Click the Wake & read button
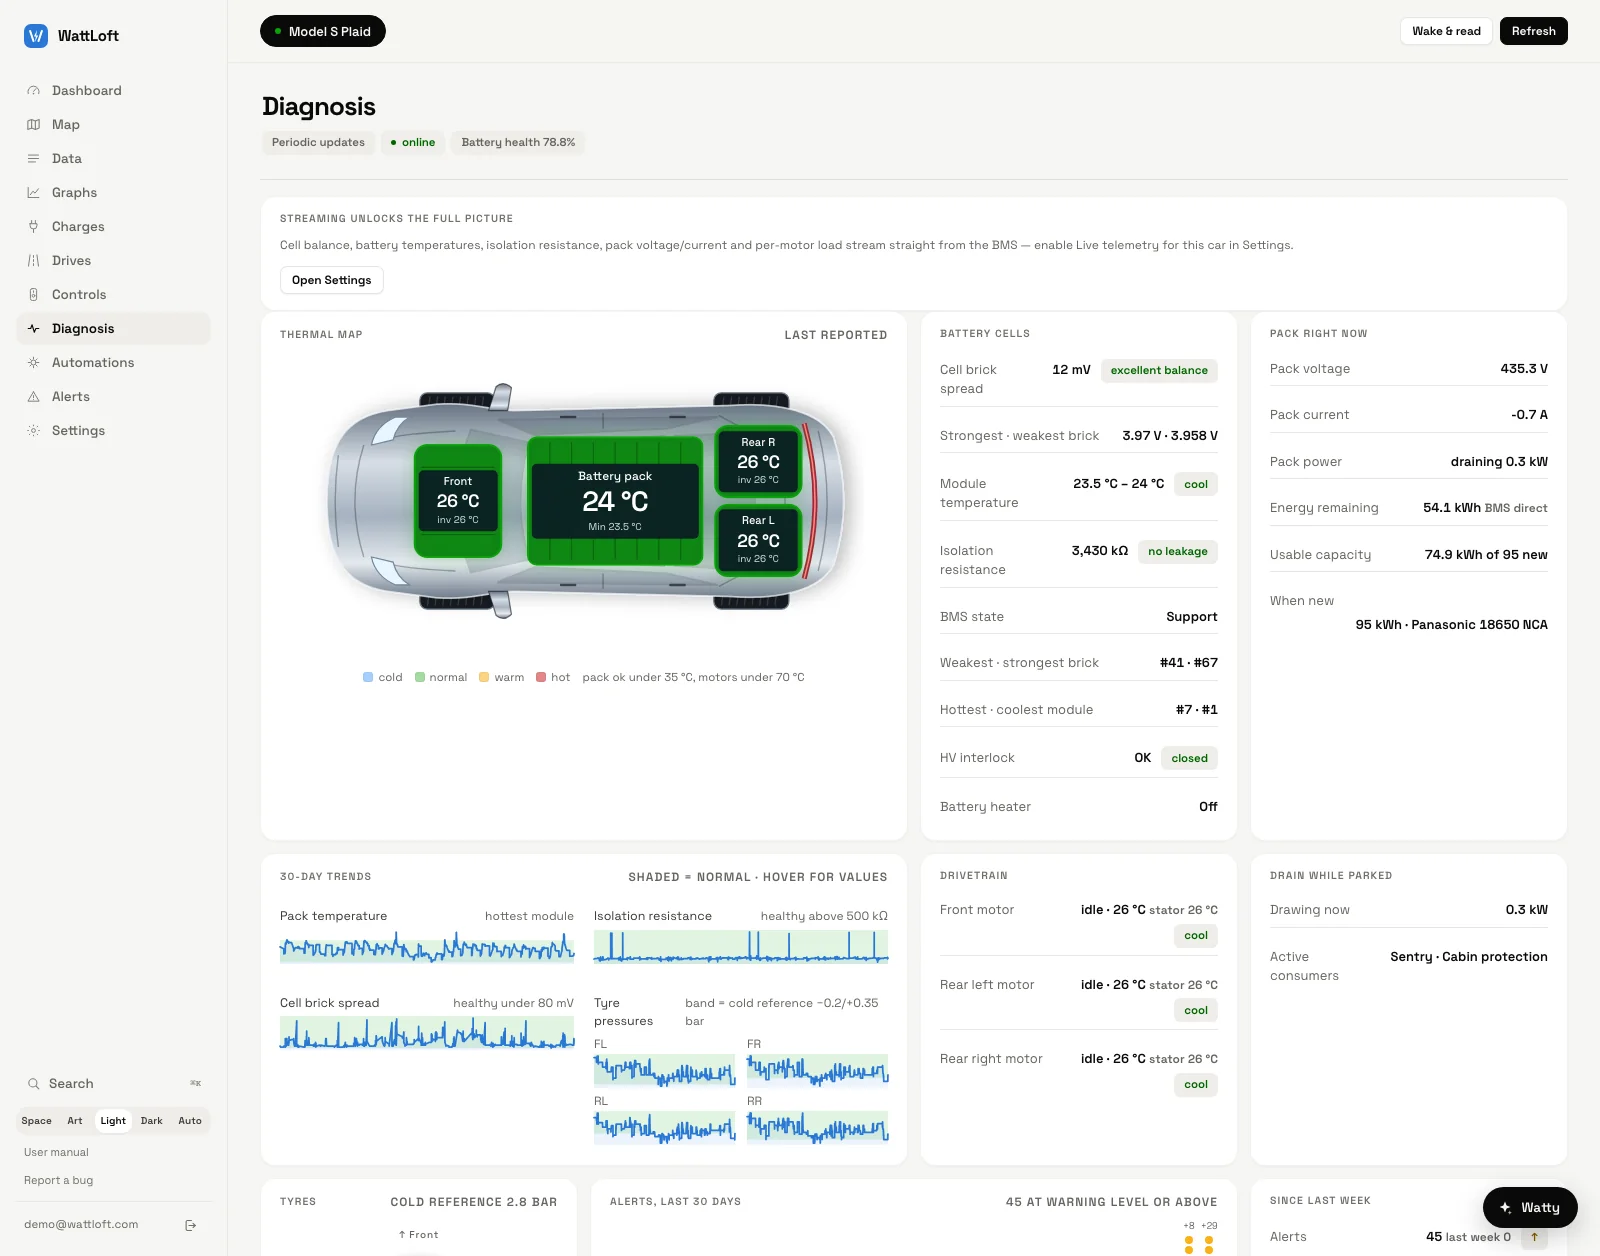The image size is (1600, 1256). point(1446,31)
